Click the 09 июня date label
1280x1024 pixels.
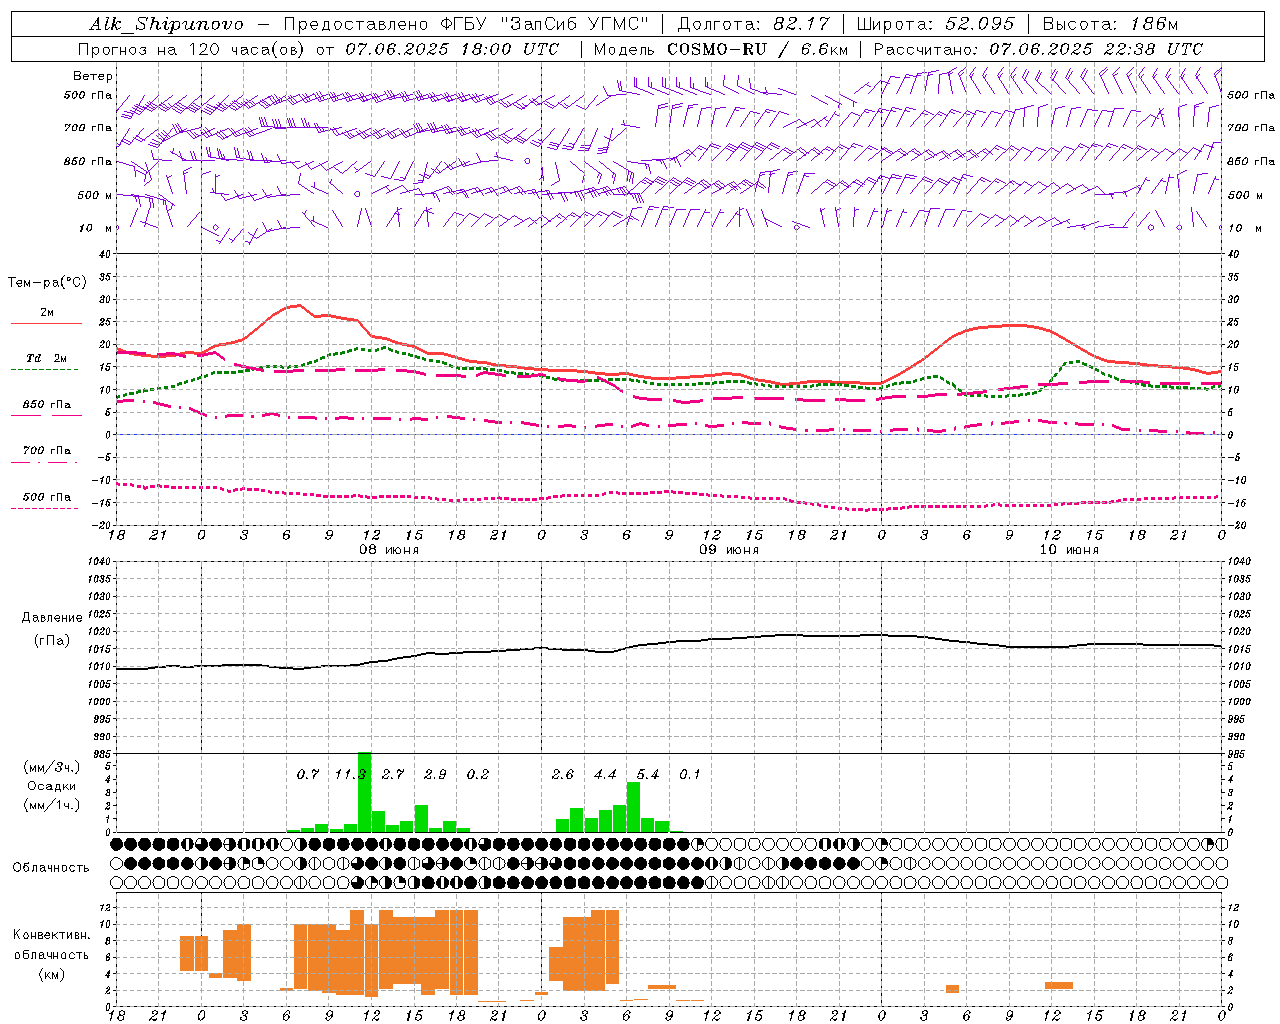coord(728,550)
